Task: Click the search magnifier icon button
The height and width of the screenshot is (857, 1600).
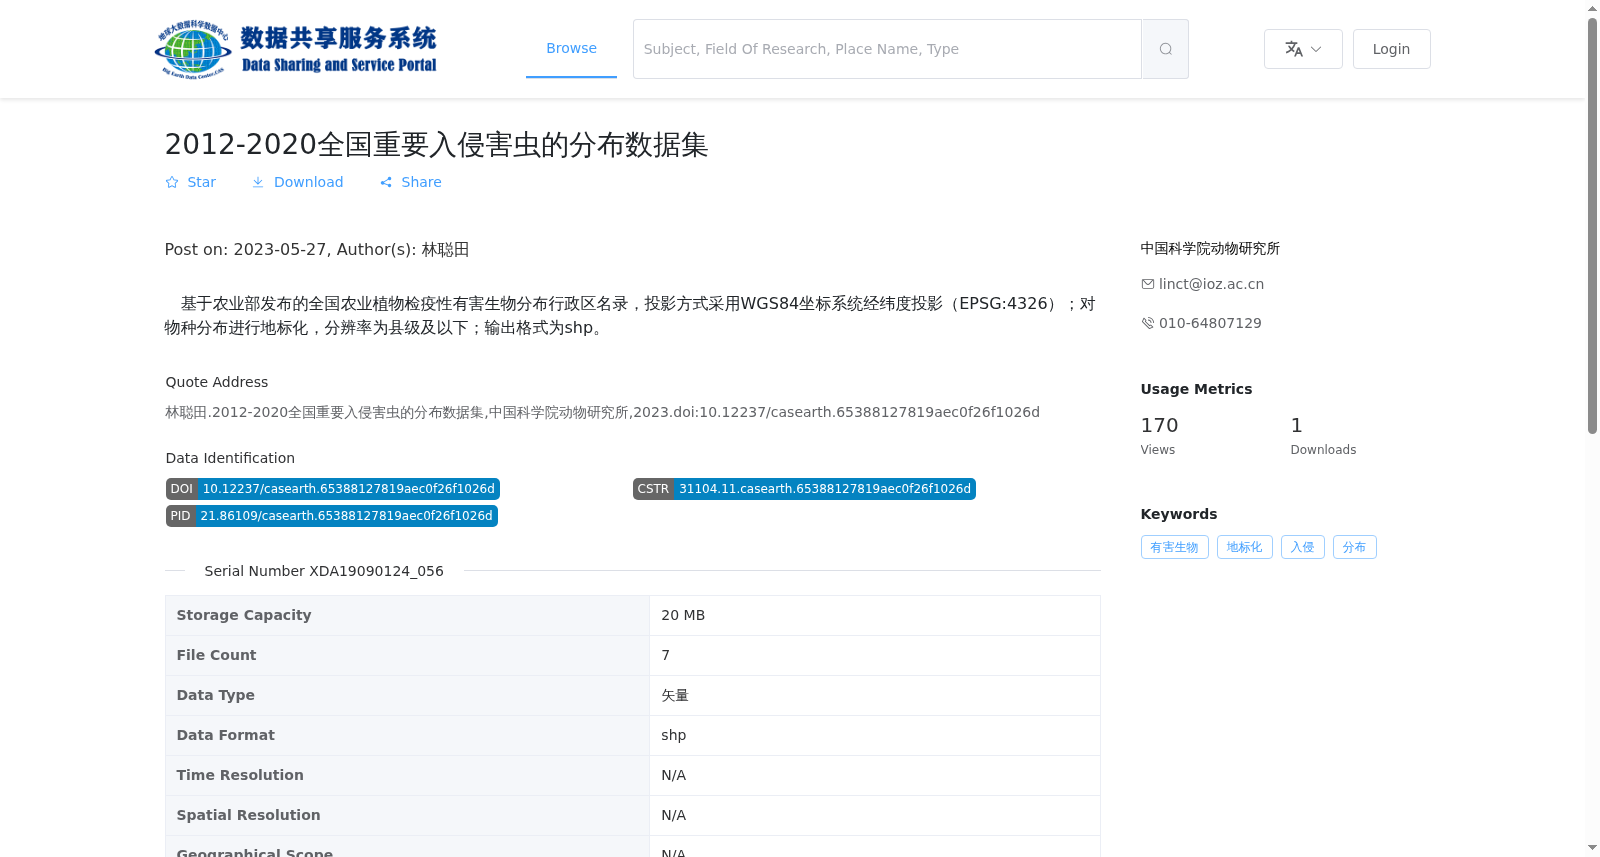Action: pos(1165,49)
